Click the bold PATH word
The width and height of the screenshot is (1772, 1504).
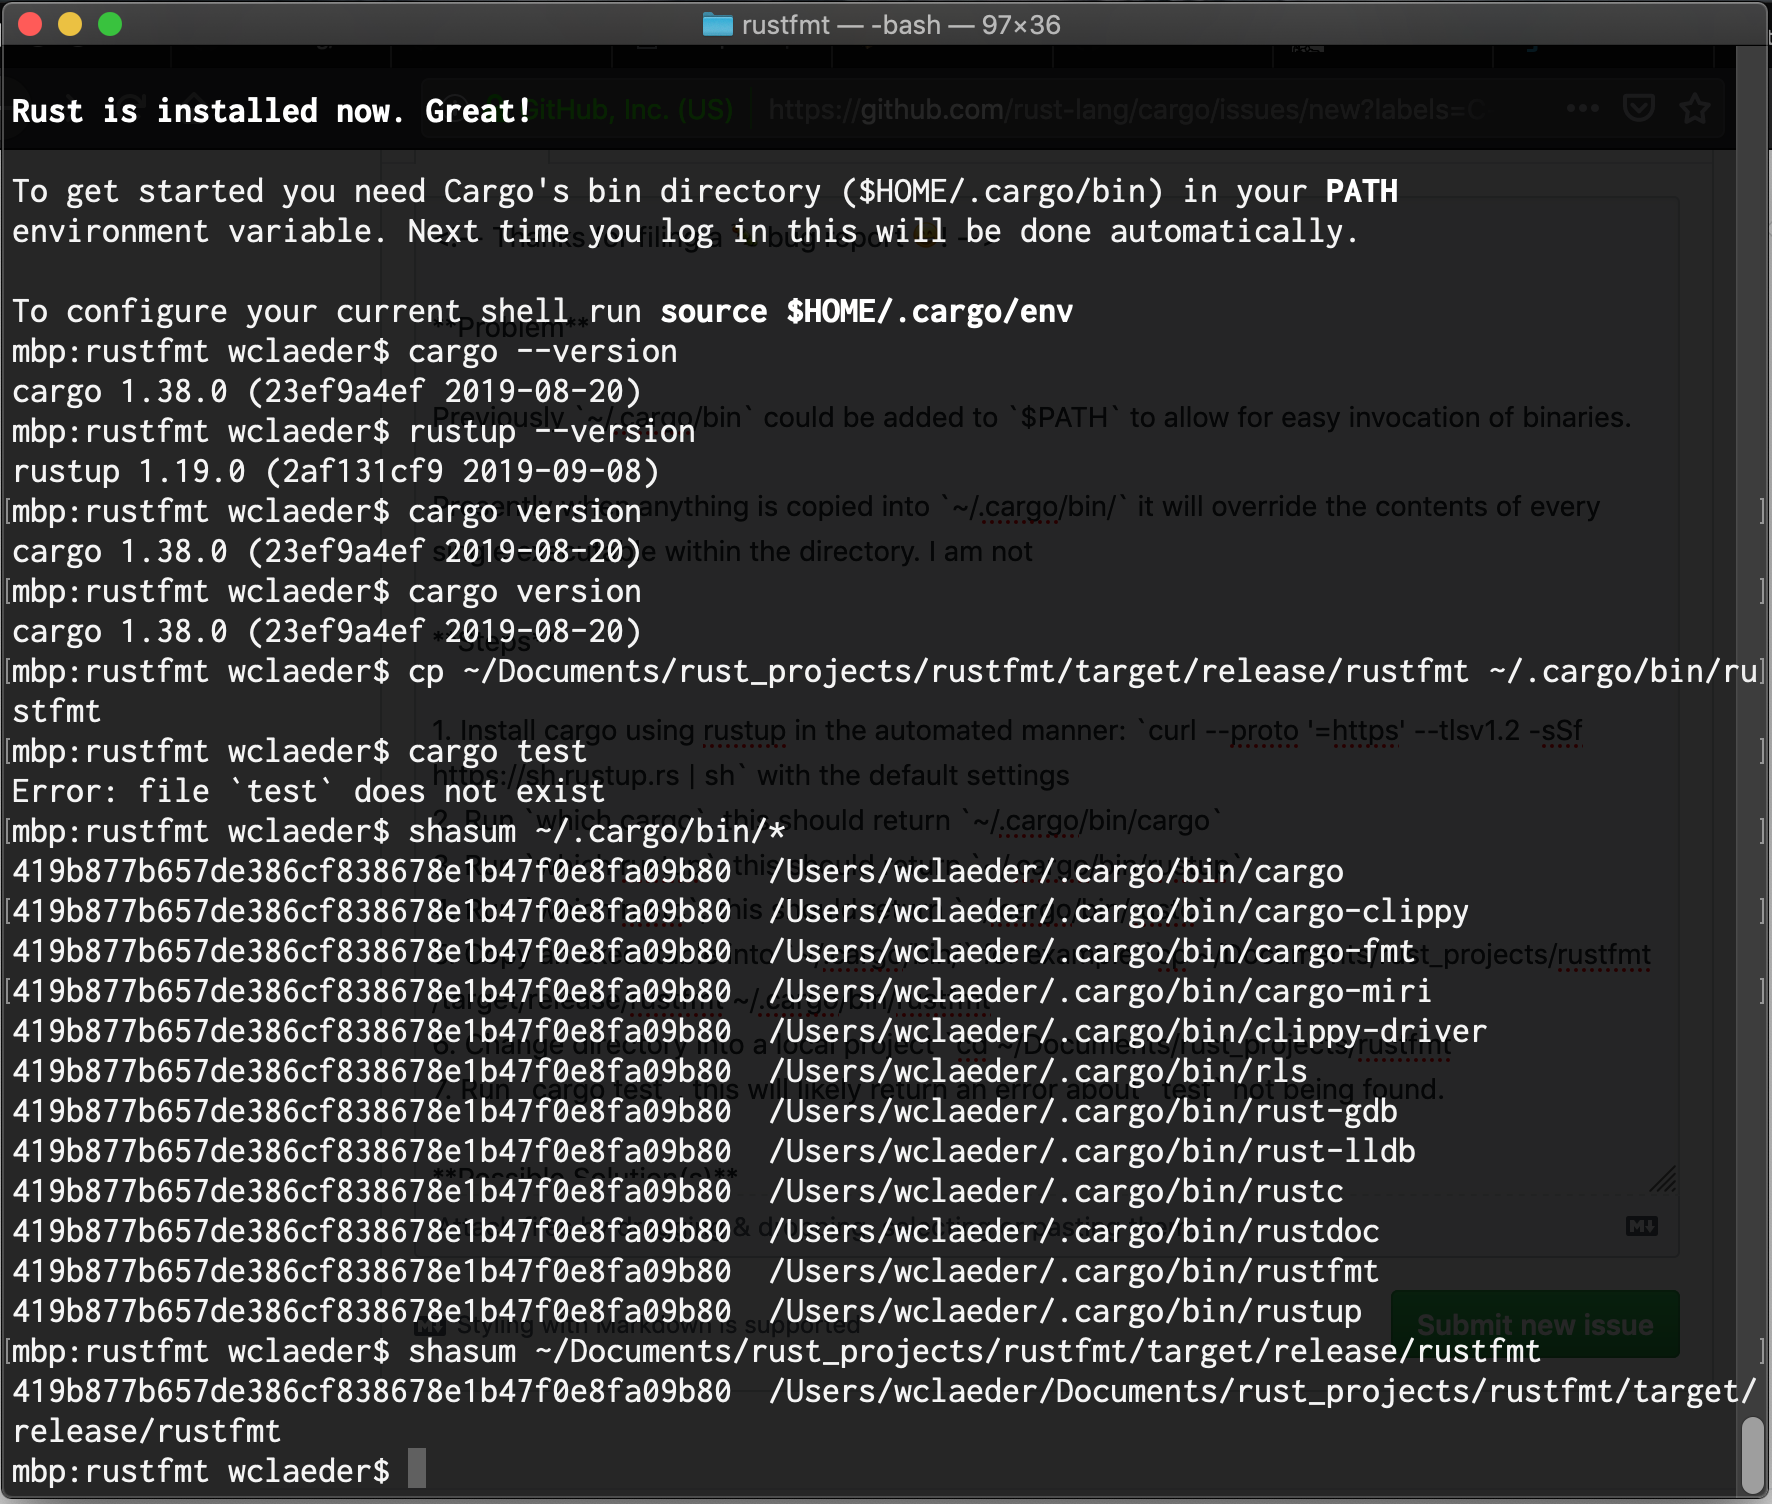tap(1361, 191)
